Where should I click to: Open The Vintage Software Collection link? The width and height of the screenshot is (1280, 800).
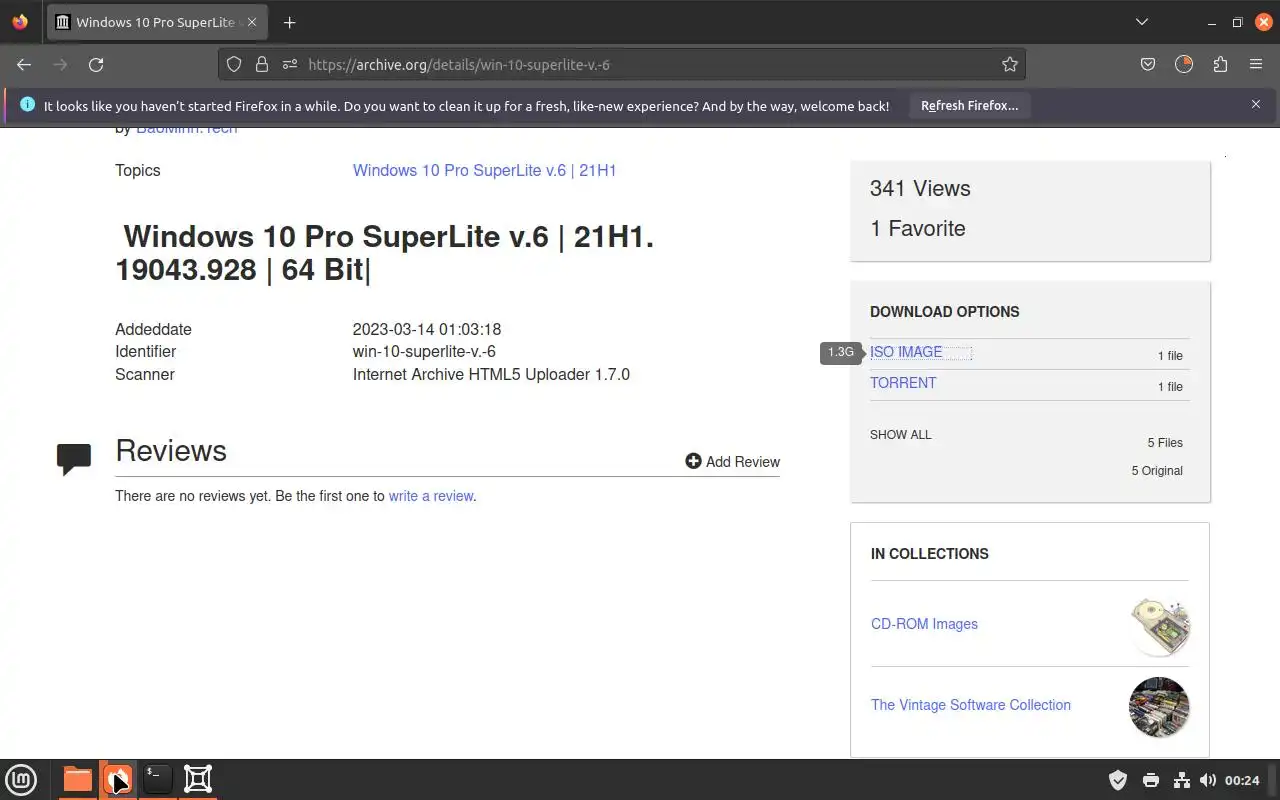pos(971,705)
